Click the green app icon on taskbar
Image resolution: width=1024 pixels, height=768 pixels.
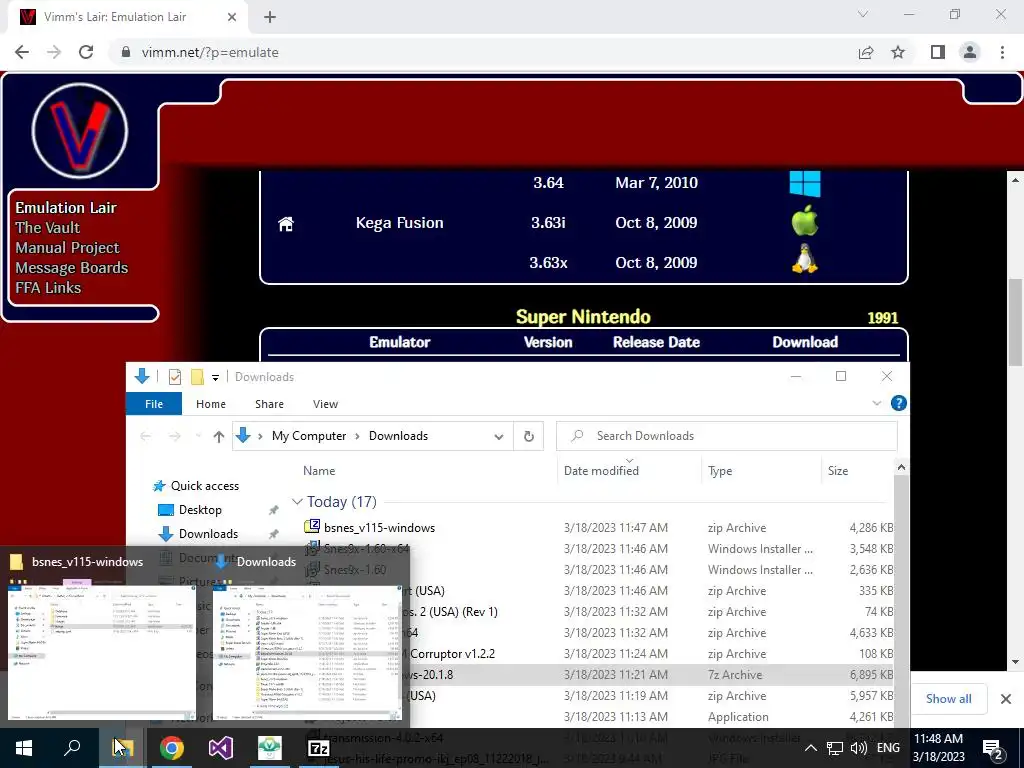click(270, 748)
